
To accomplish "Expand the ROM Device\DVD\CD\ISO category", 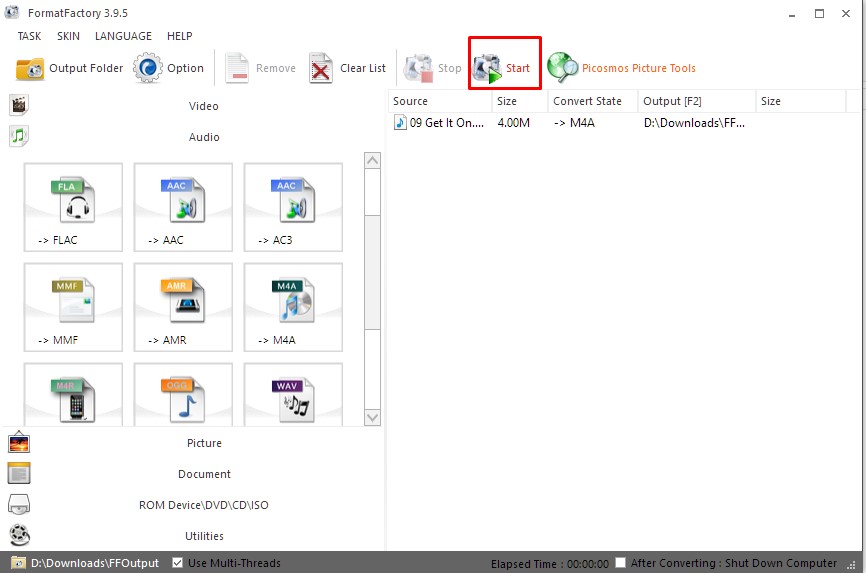I will [204, 505].
